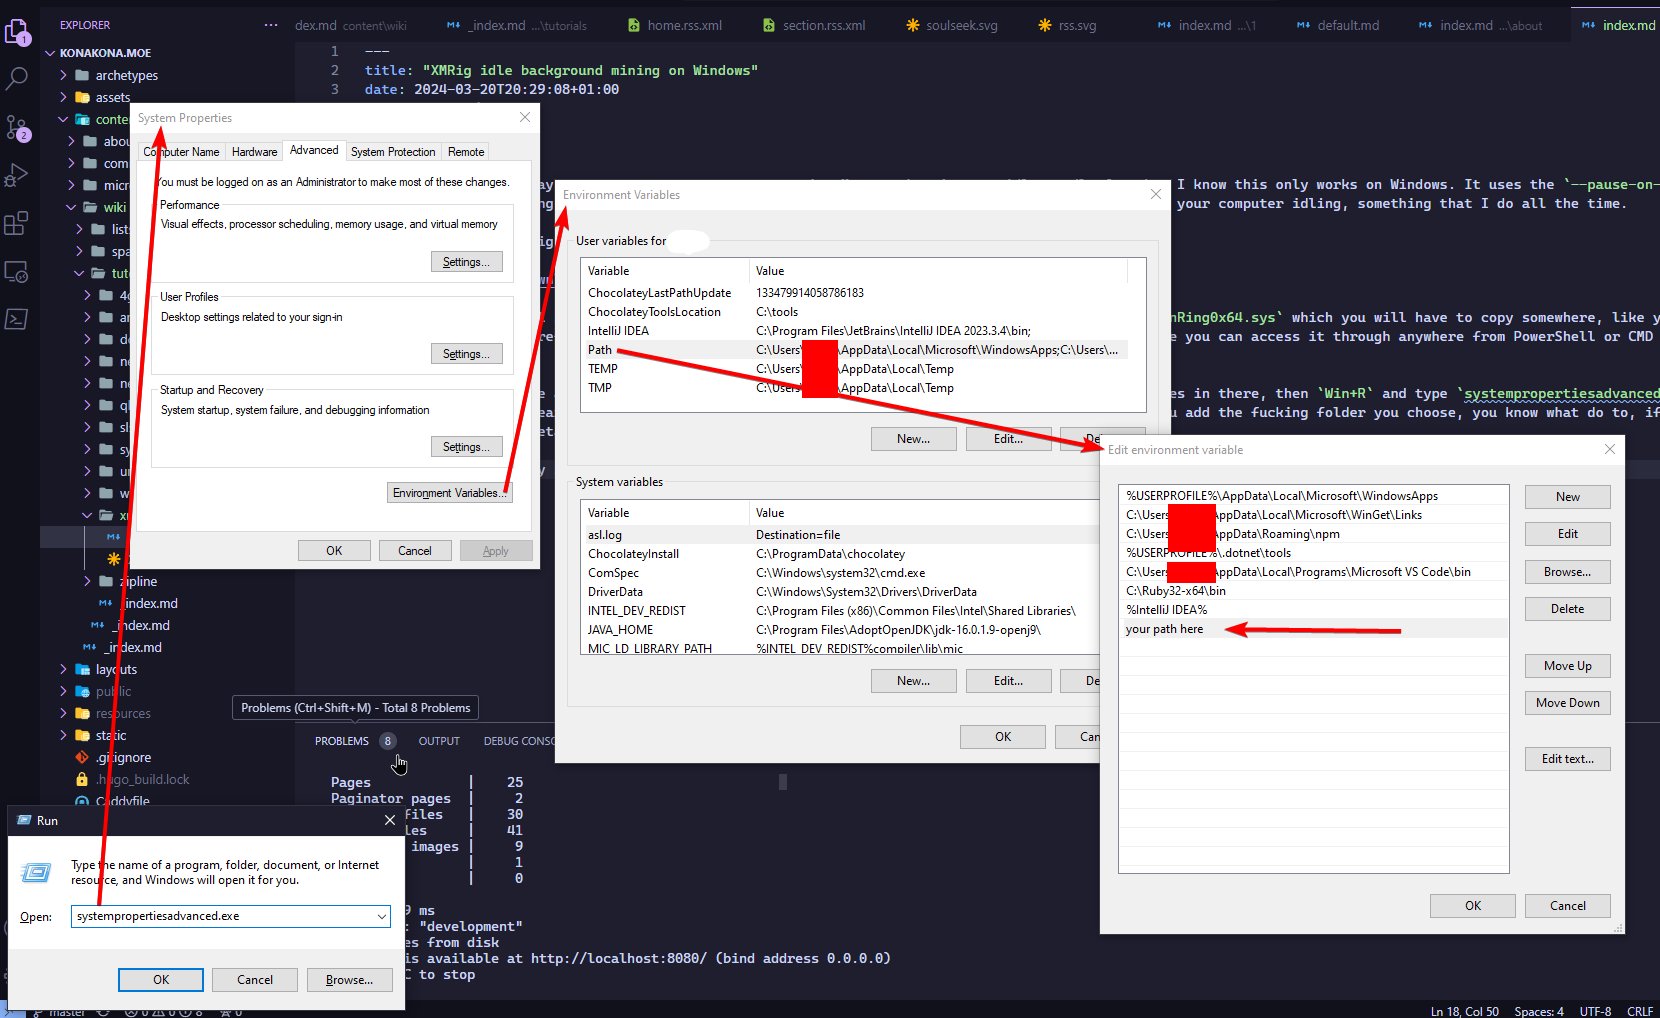This screenshot has height=1018, width=1660.
Task: Click the hugo_build.lock lock icon
Action: [82, 779]
